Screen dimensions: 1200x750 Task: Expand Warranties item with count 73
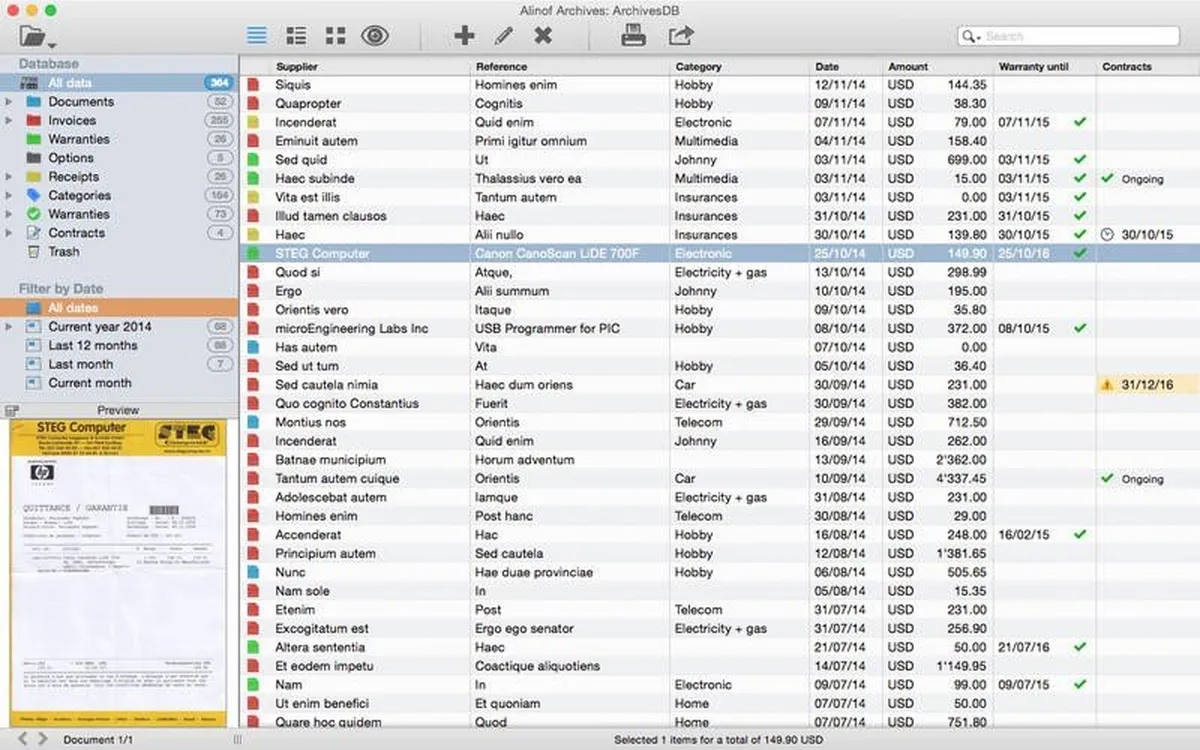[9, 214]
